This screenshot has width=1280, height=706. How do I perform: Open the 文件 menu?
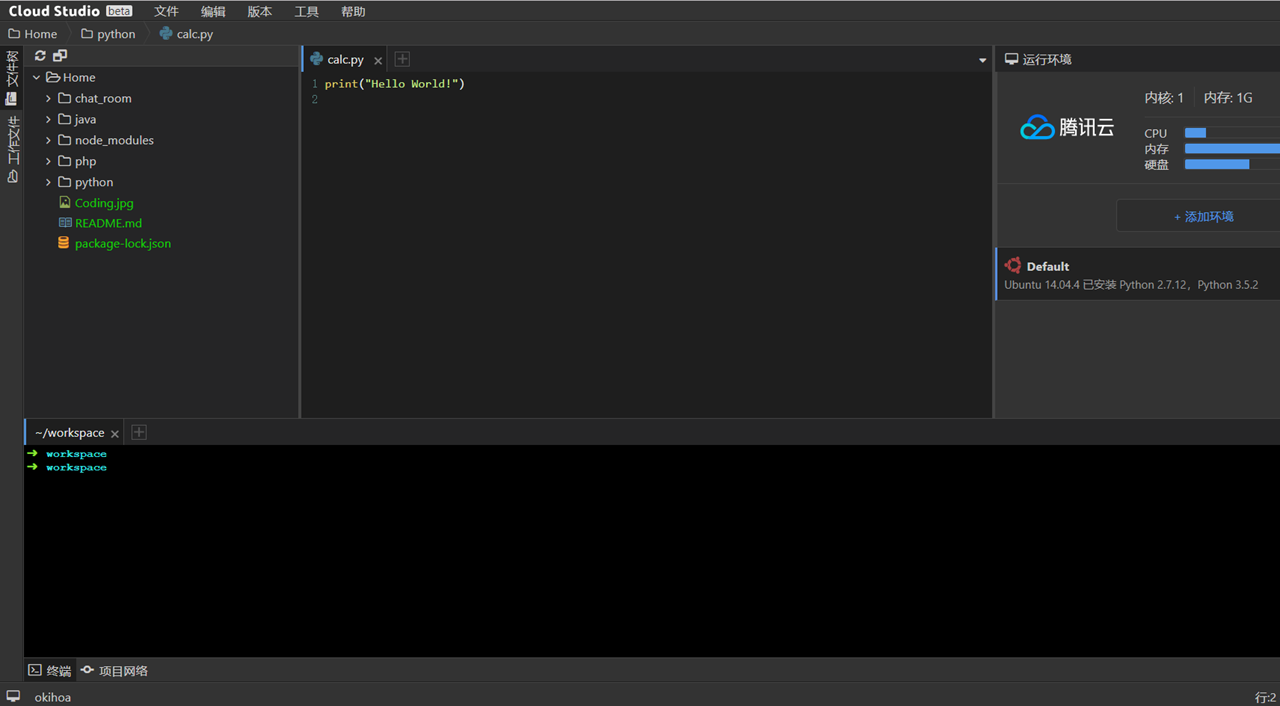(x=166, y=11)
